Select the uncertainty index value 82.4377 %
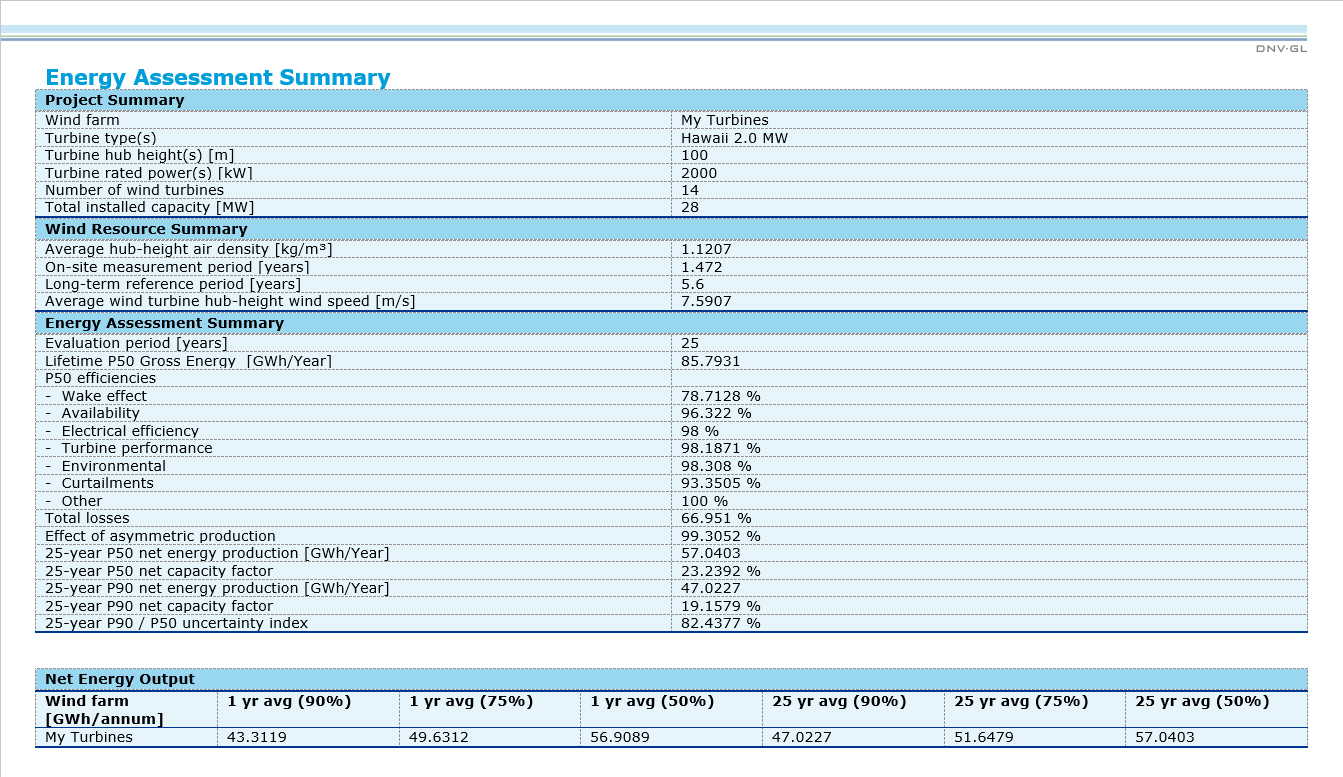 (x=720, y=623)
